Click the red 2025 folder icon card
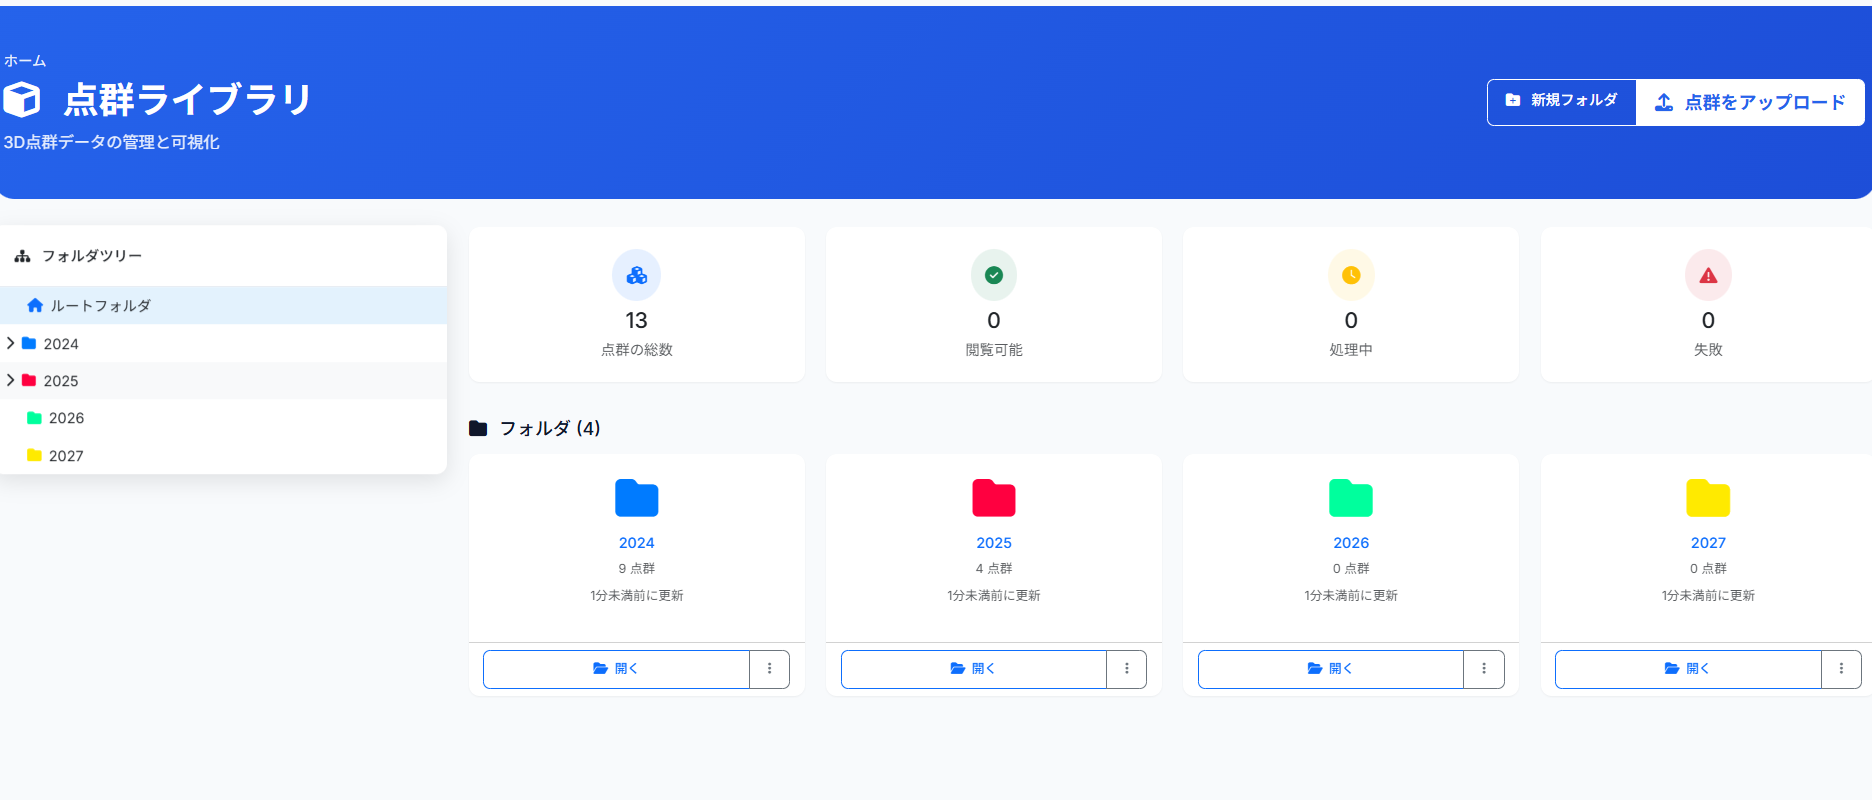Screen dimensions: 1872x800 click(993, 498)
